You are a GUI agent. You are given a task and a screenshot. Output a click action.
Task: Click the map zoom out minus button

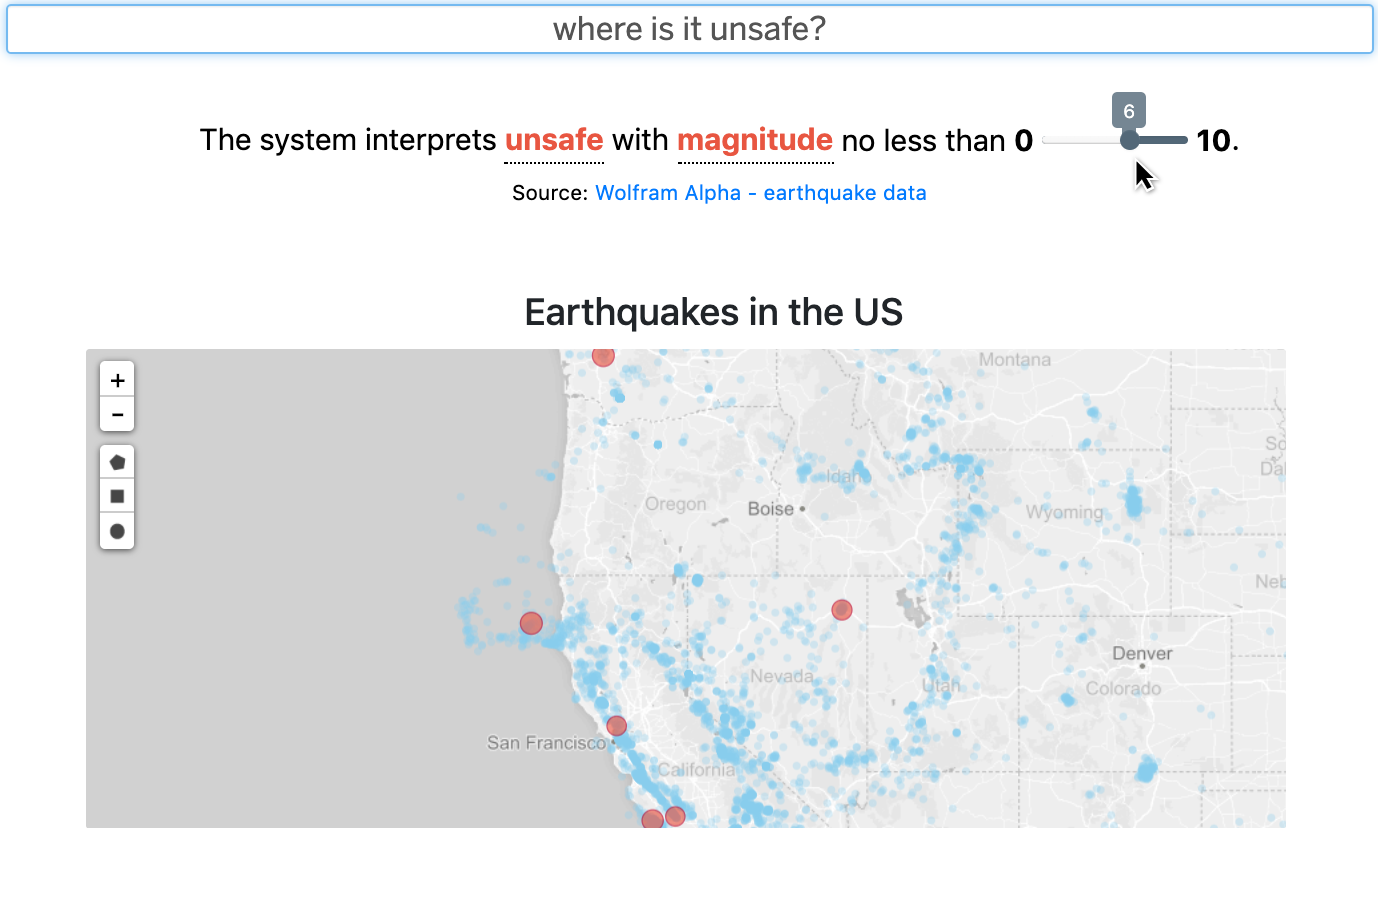coord(117,414)
